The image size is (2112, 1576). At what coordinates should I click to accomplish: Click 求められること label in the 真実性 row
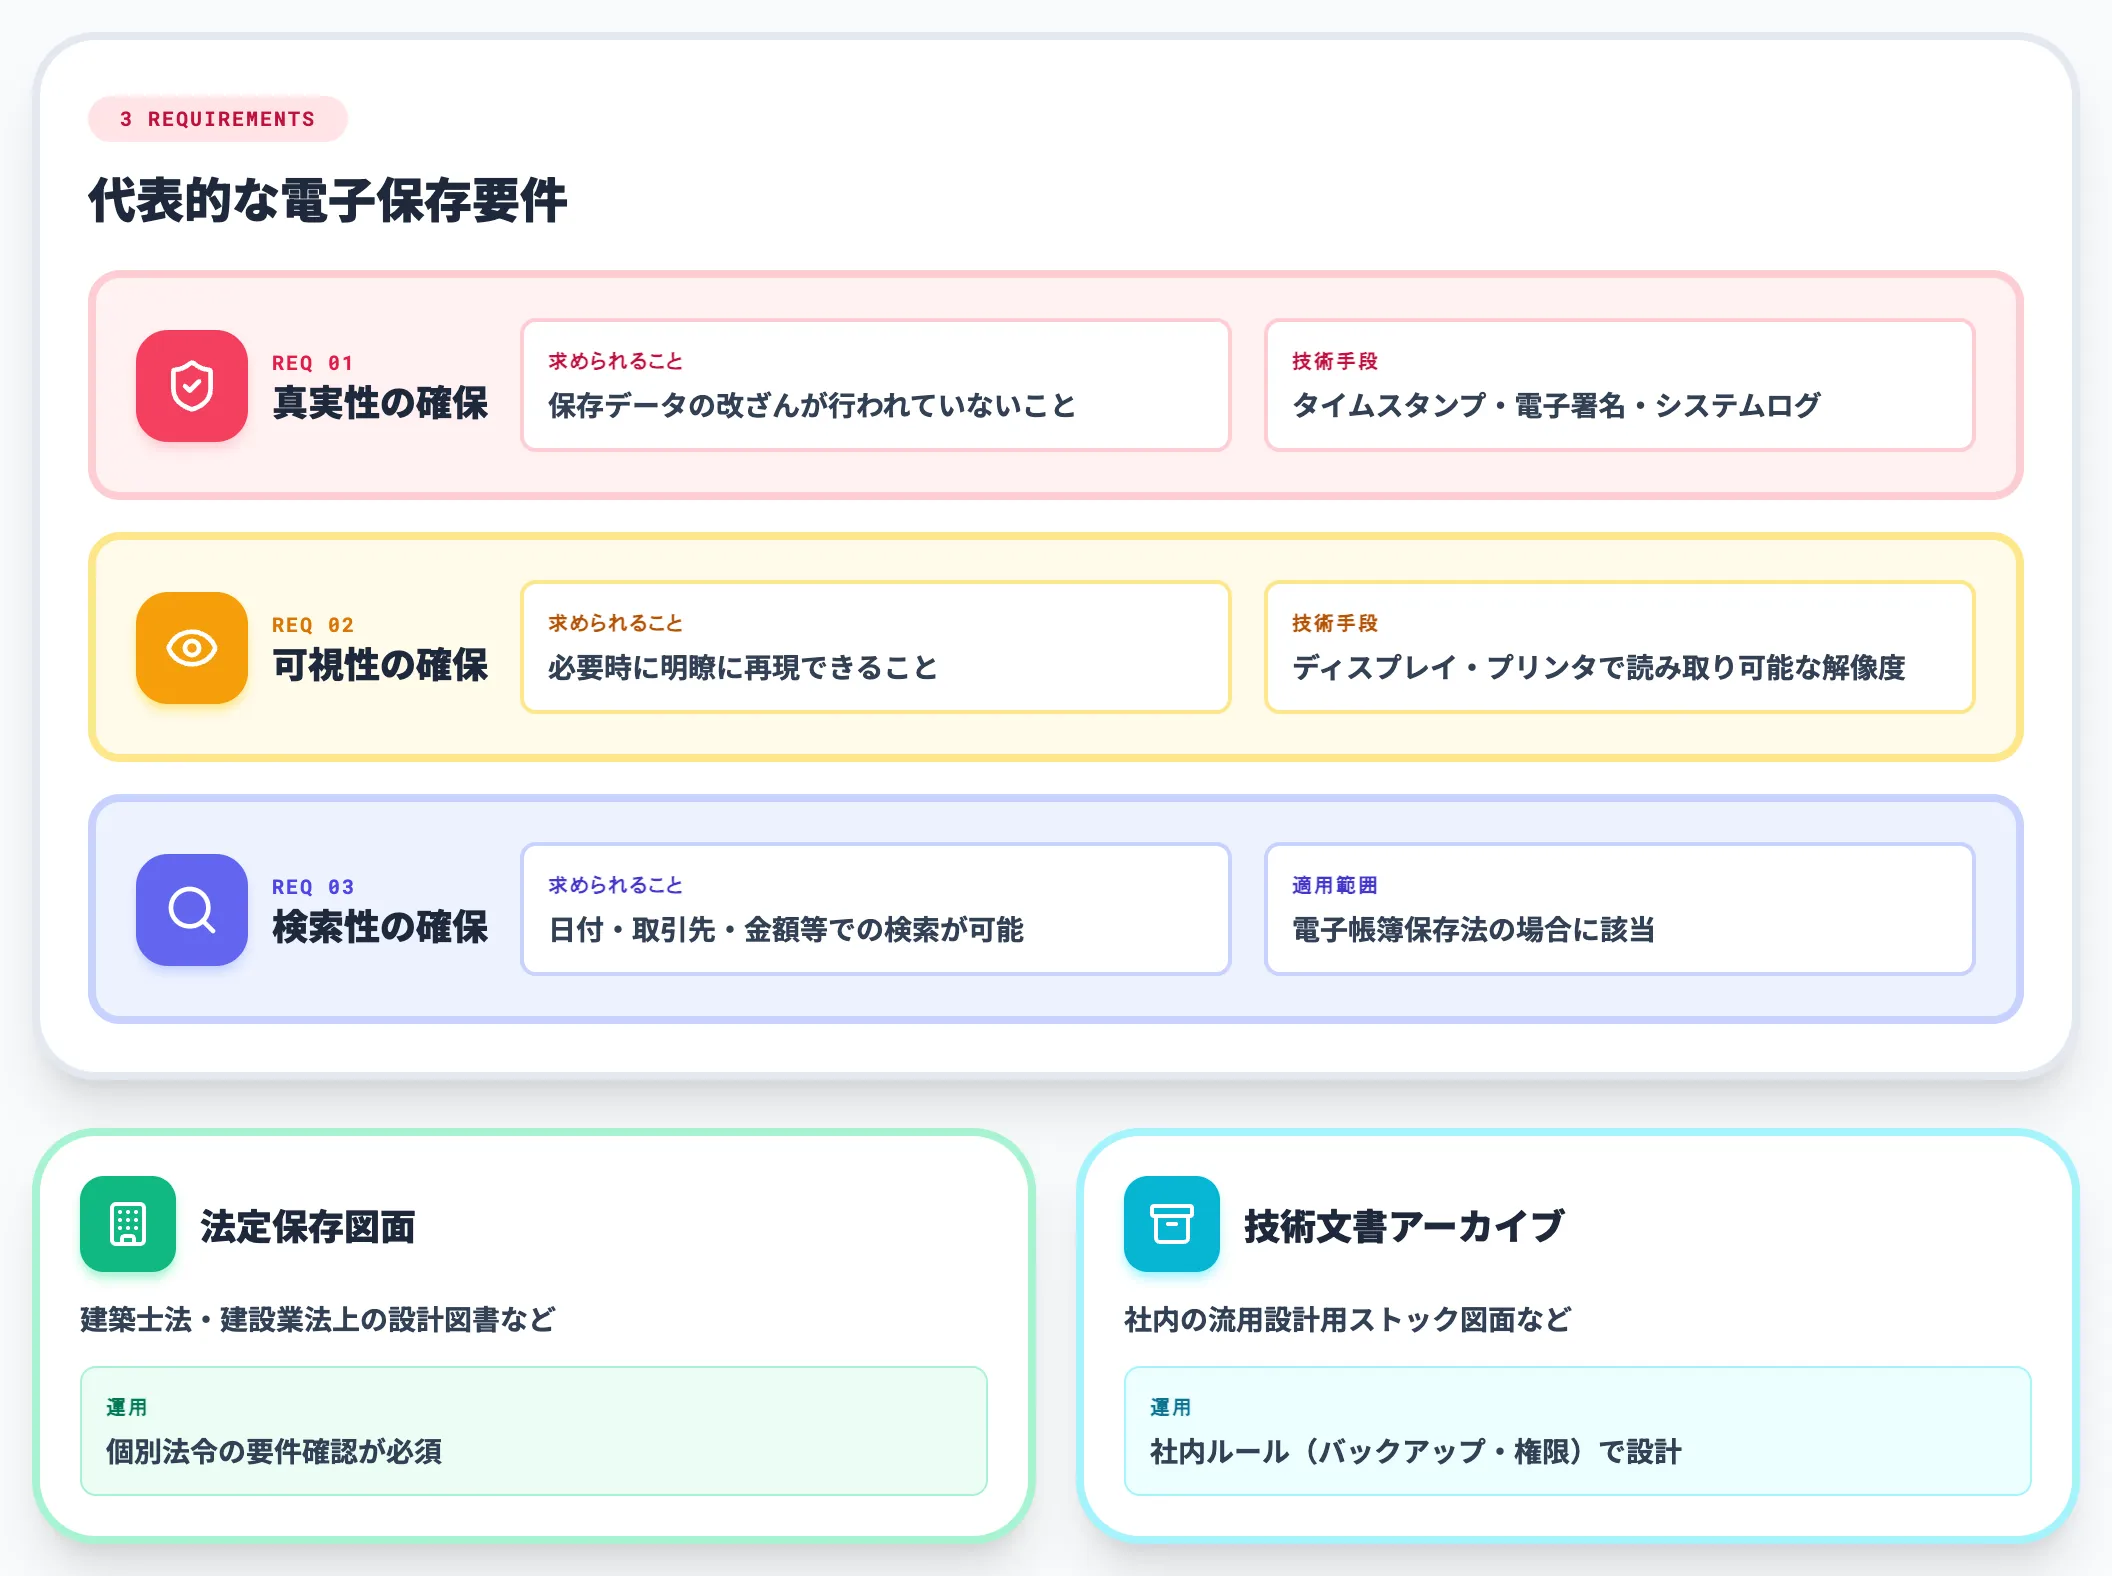(615, 361)
